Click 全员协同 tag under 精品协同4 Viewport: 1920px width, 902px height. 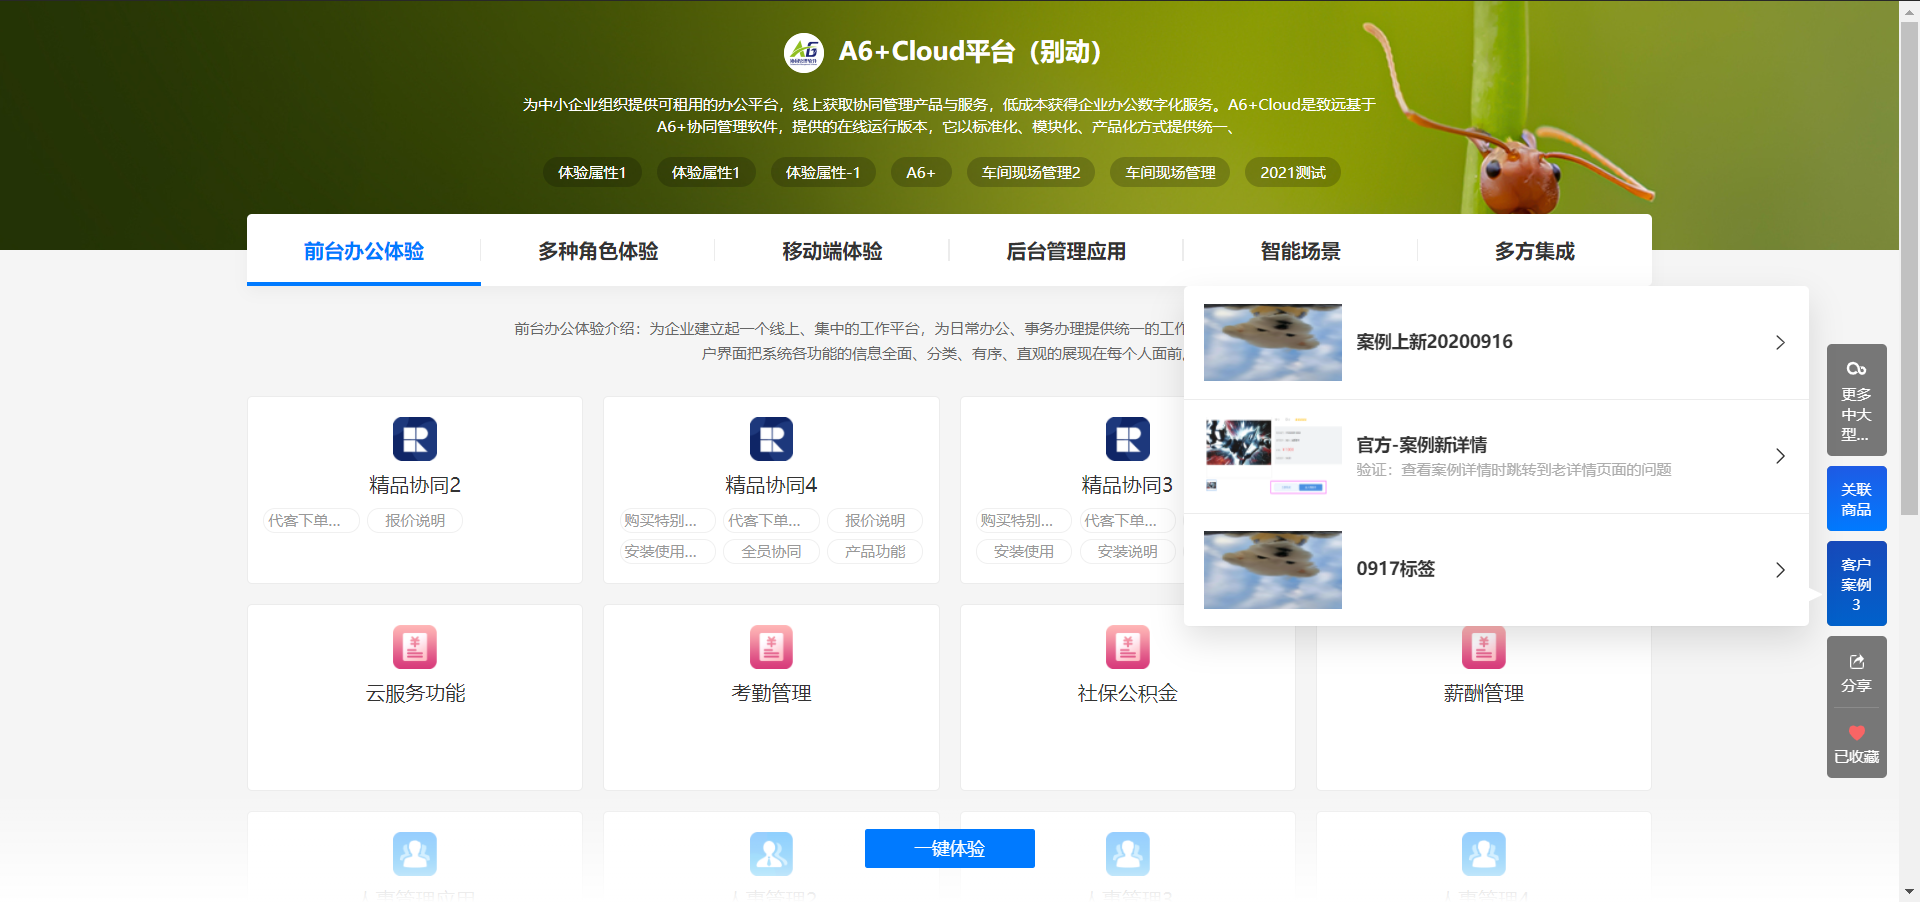pos(771,552)
